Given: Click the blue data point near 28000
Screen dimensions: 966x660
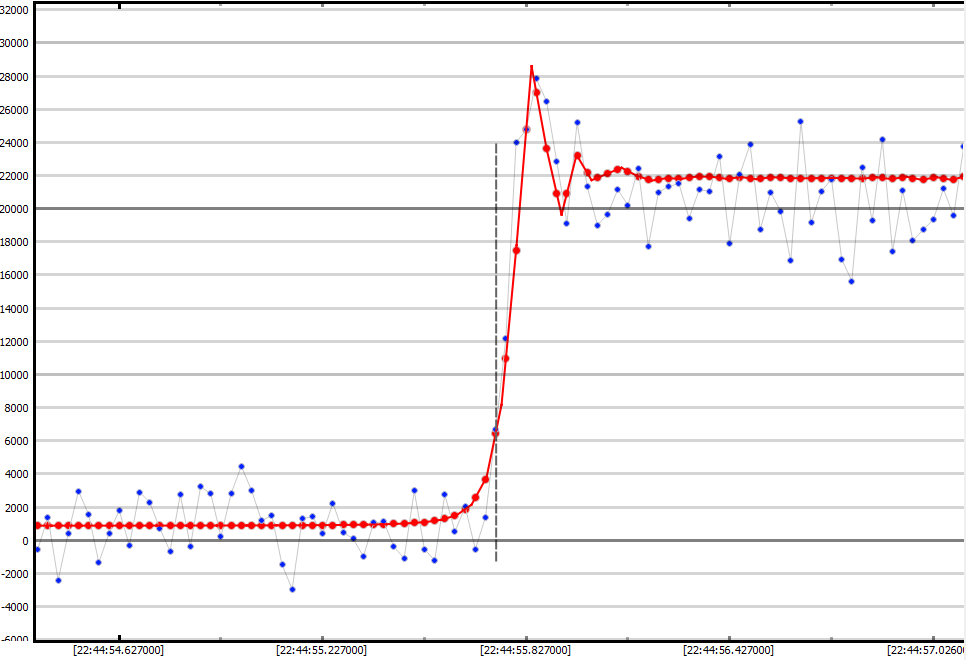Looking at the screenshot, I should tap(536, 78).
